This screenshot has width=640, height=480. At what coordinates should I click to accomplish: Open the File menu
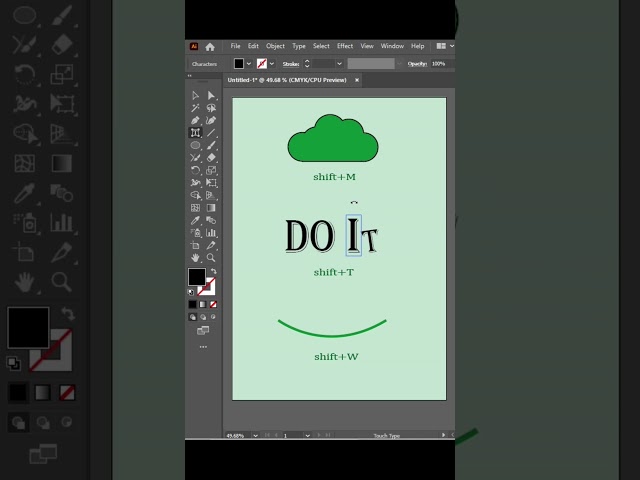tap(236, 46)
